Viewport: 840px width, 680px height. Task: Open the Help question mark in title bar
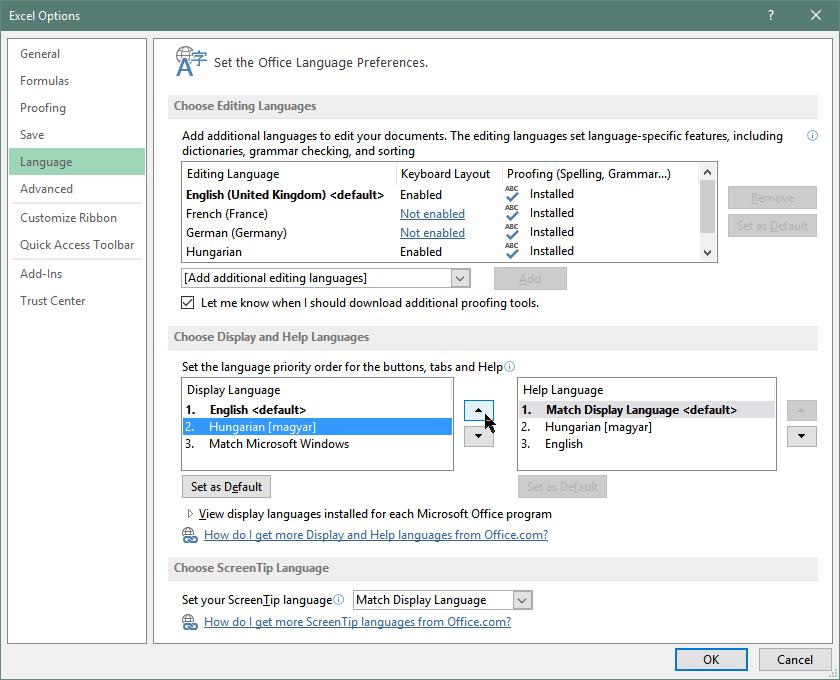(771, 15)
